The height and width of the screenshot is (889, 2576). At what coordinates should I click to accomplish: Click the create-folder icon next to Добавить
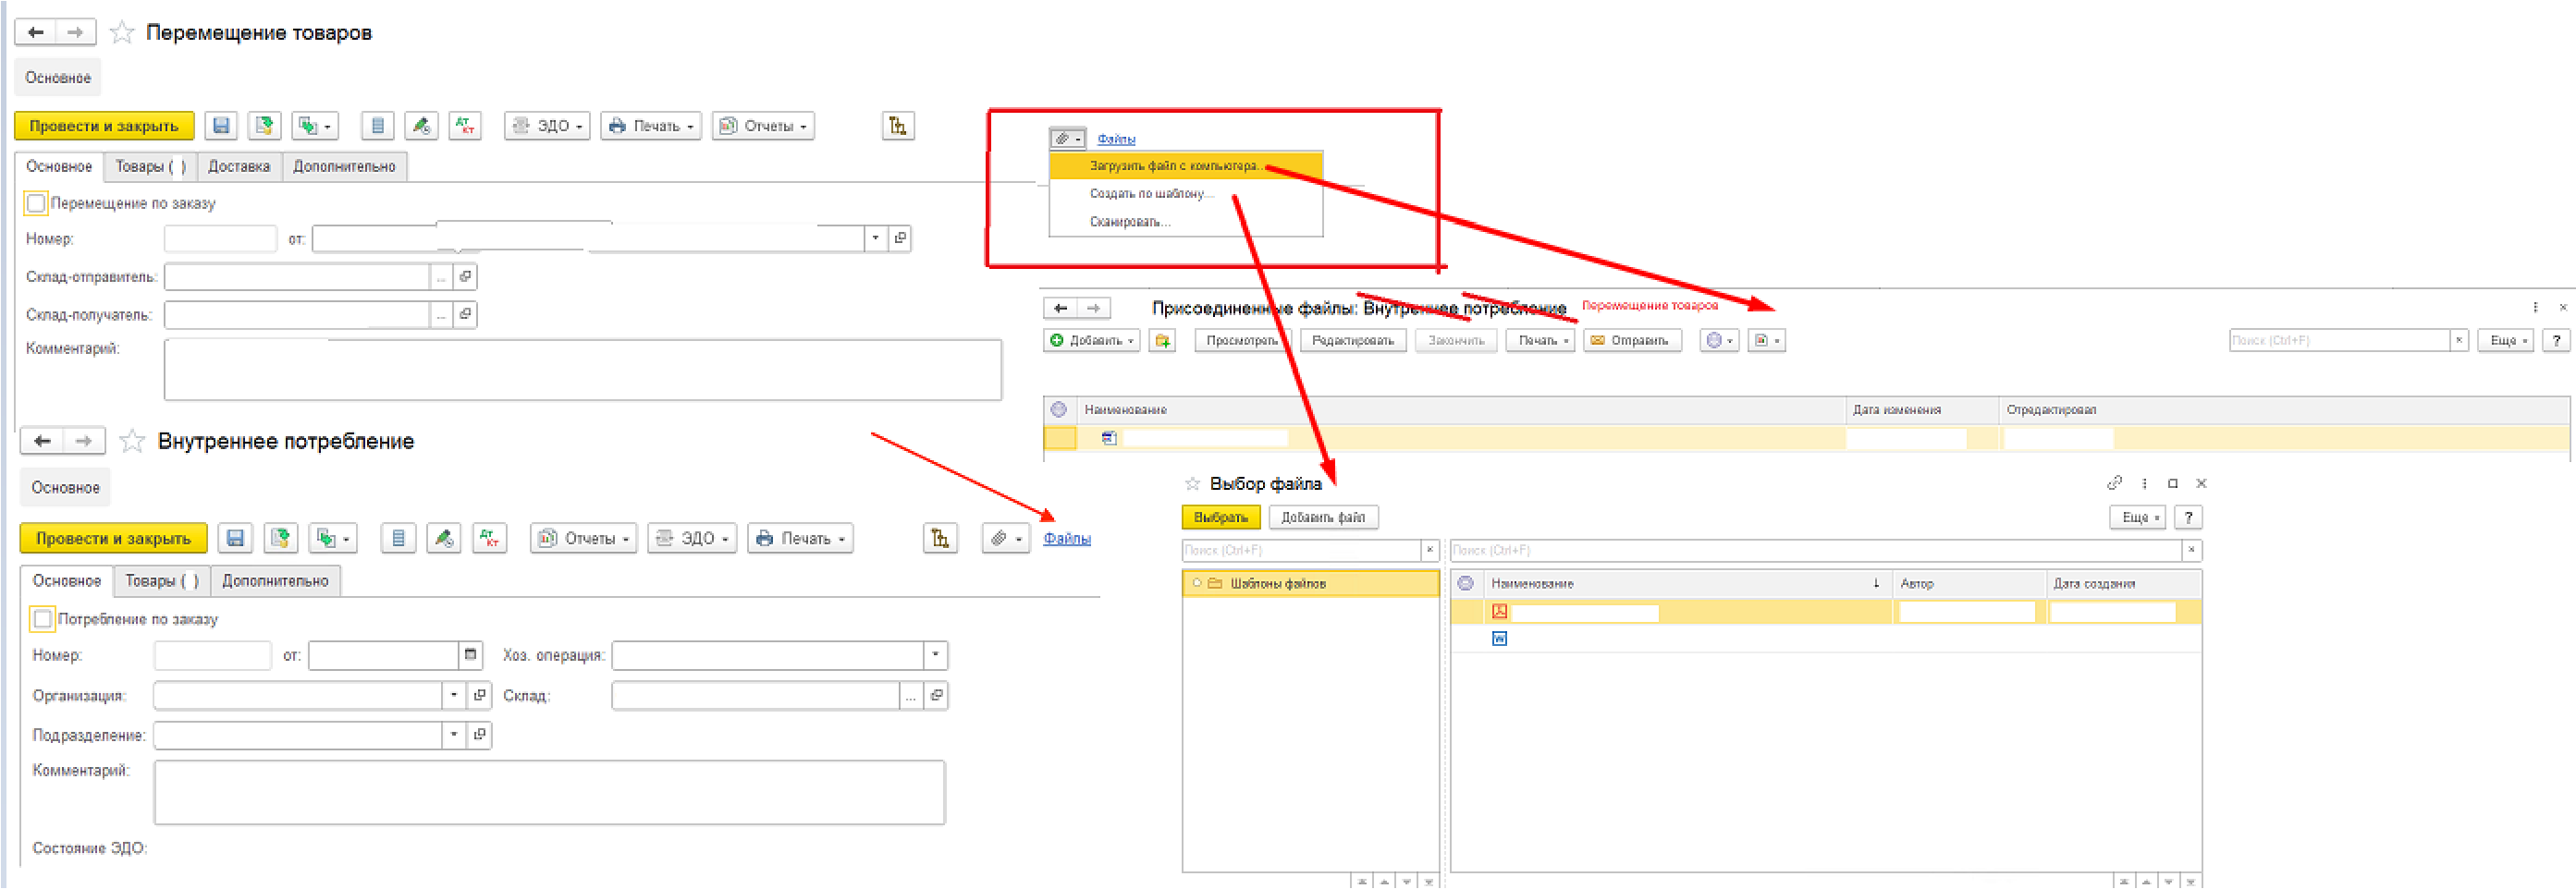(1161, 341)
